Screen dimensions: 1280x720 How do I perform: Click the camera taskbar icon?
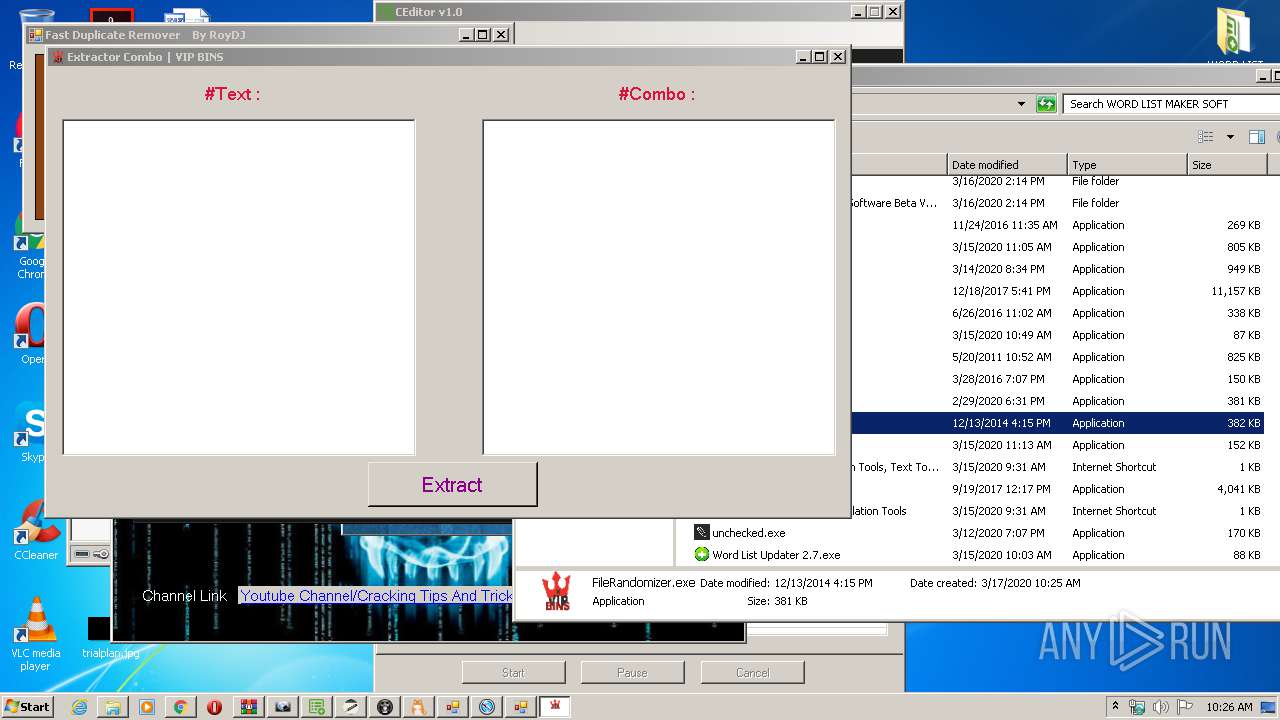click(x=283, y=707)
